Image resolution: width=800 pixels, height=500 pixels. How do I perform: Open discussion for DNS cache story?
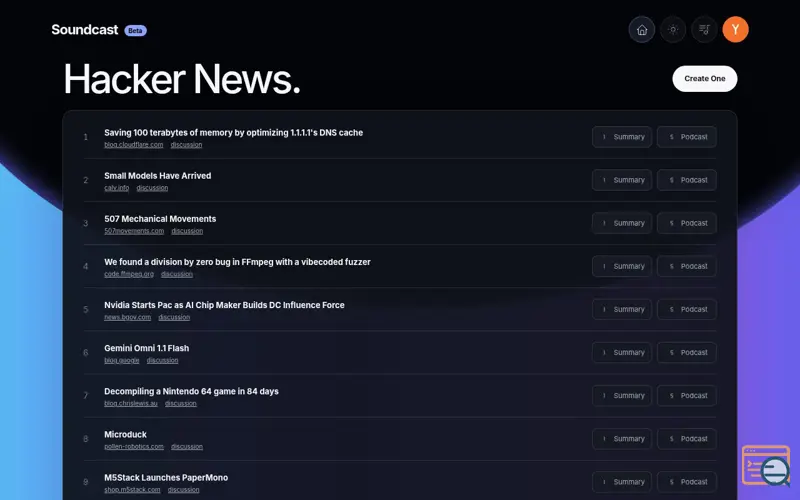186,145
